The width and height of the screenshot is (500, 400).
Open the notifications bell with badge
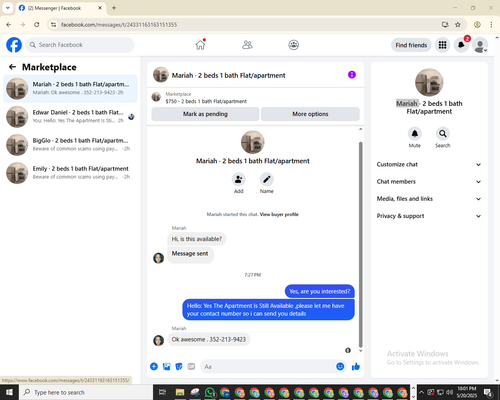click(461, 45)
